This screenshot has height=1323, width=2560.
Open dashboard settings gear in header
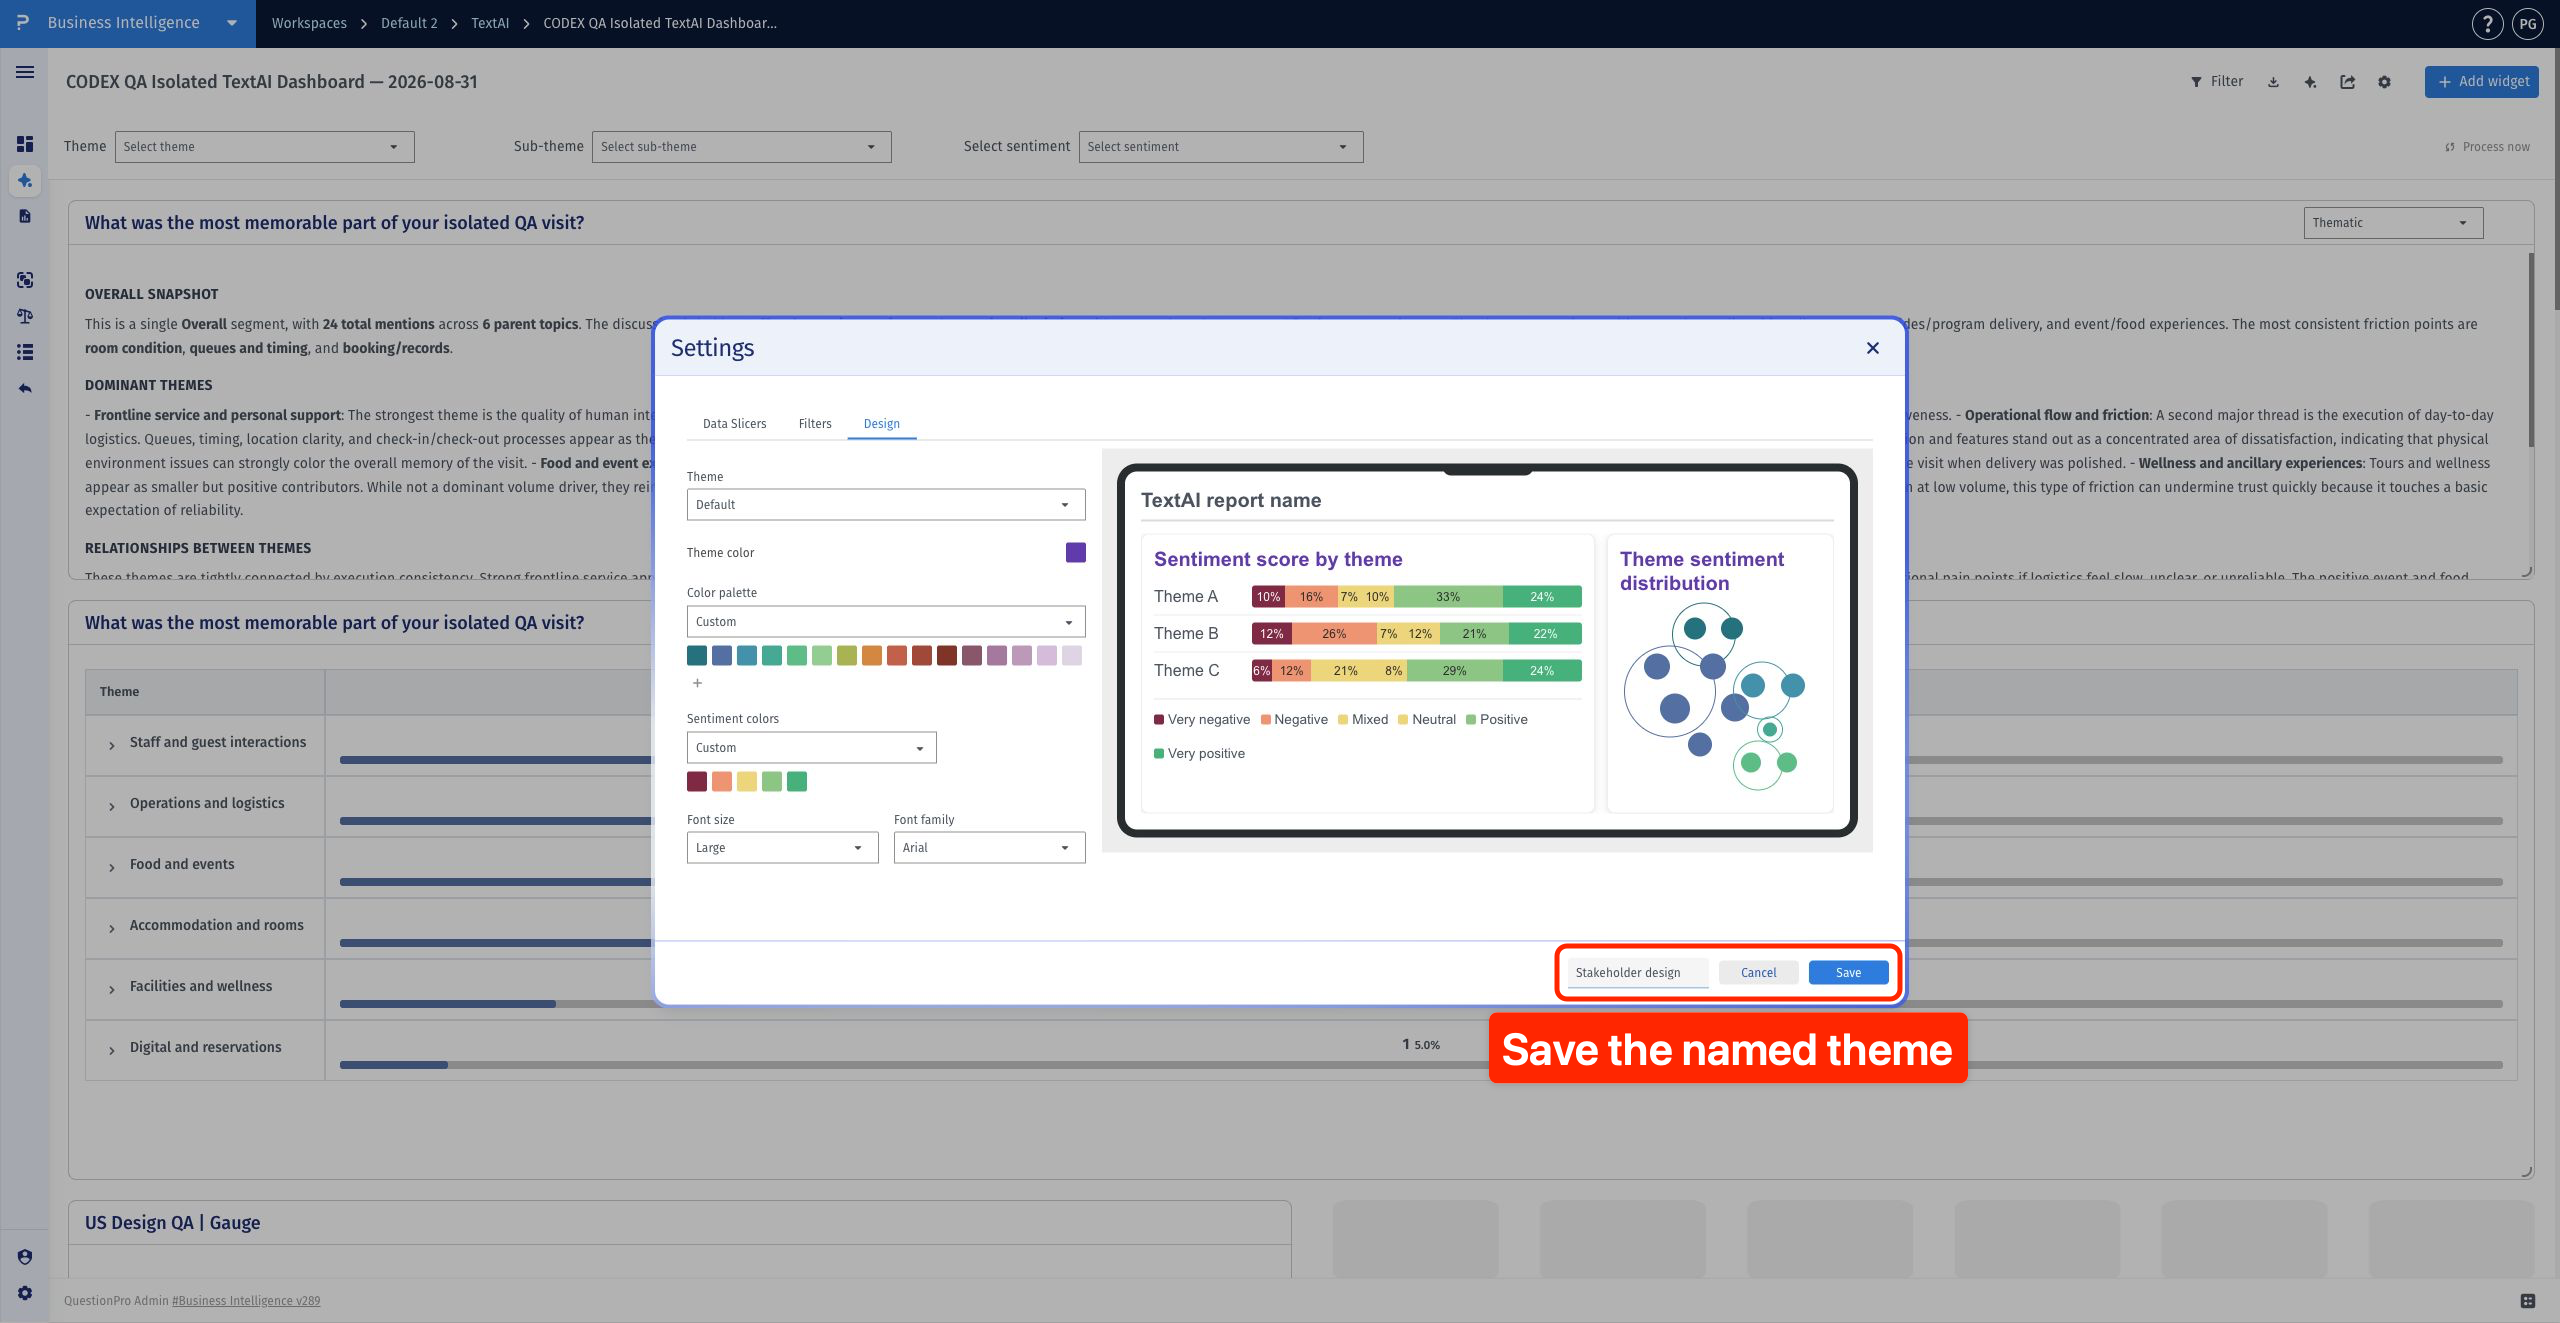2384,82
